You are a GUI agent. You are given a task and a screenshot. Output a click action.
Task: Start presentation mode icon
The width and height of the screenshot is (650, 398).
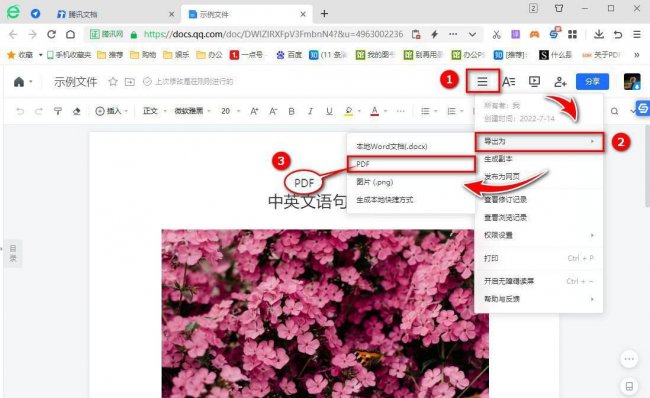pos(534,82)
